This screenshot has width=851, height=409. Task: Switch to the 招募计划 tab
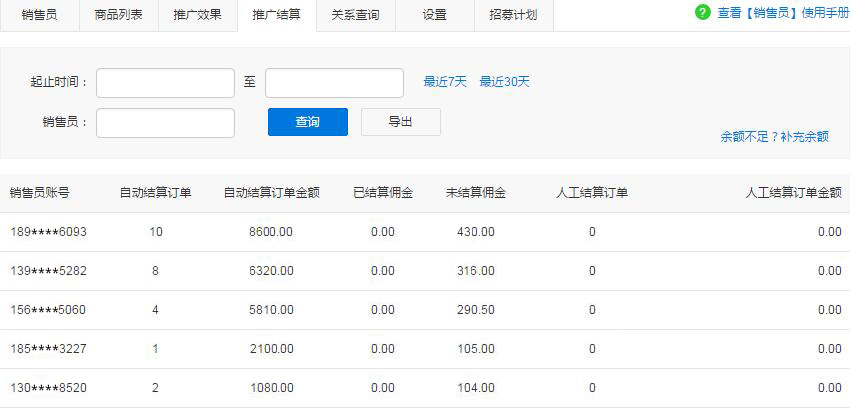(x=513, y=15)
